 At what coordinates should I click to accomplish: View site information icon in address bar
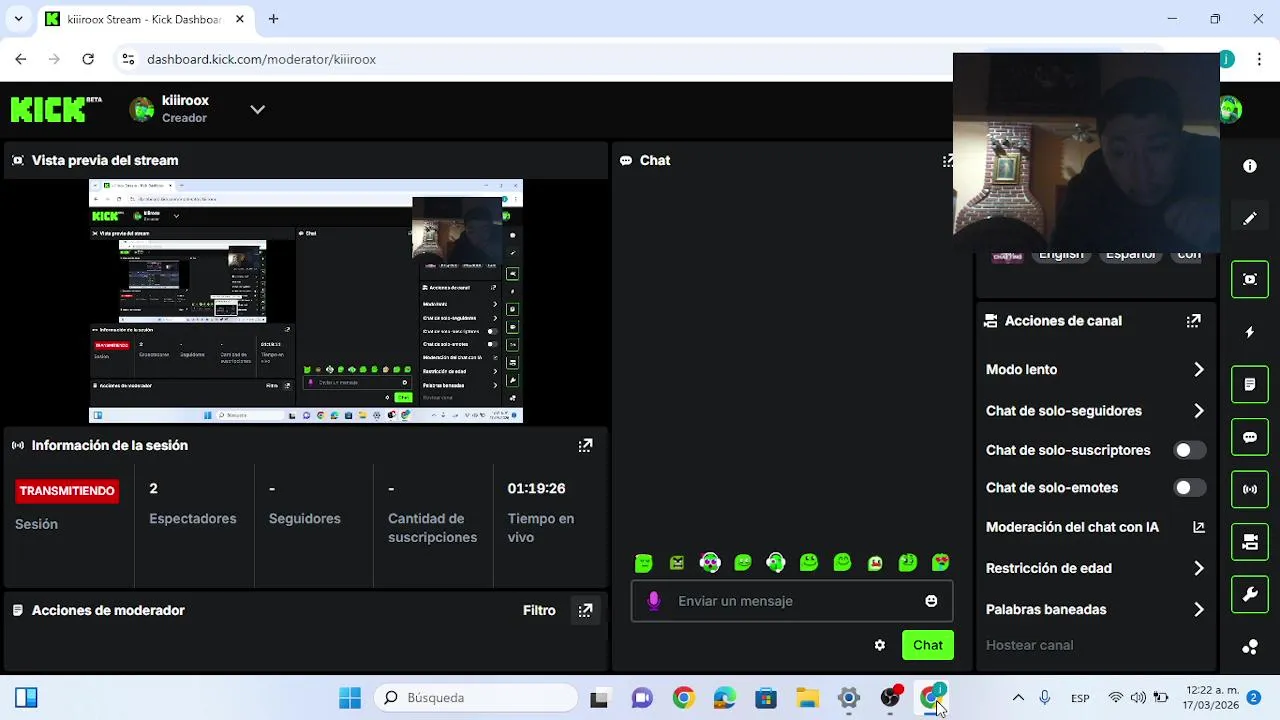tap(128, 59)
